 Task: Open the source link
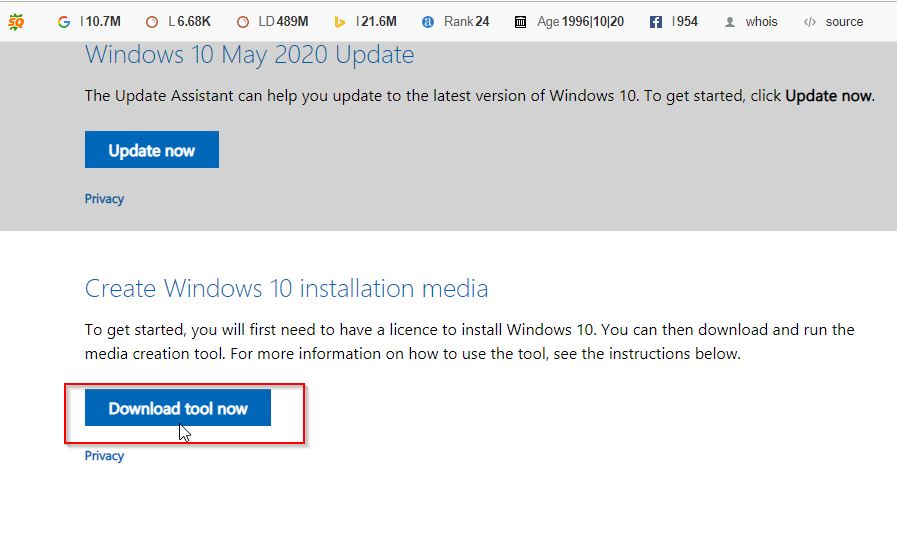[844, 22]
